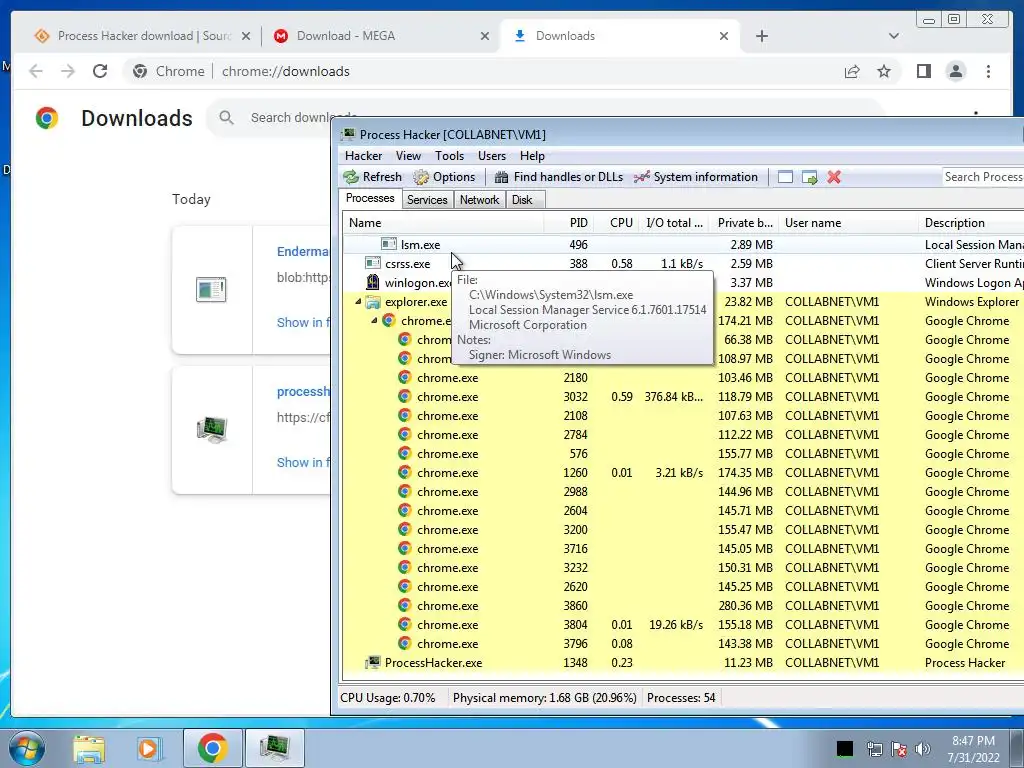Viewport: 1024px width, 768px height.
Task: Click the Physical memory status bar entry
Action: pyautogui.click(x=545, y=697)
